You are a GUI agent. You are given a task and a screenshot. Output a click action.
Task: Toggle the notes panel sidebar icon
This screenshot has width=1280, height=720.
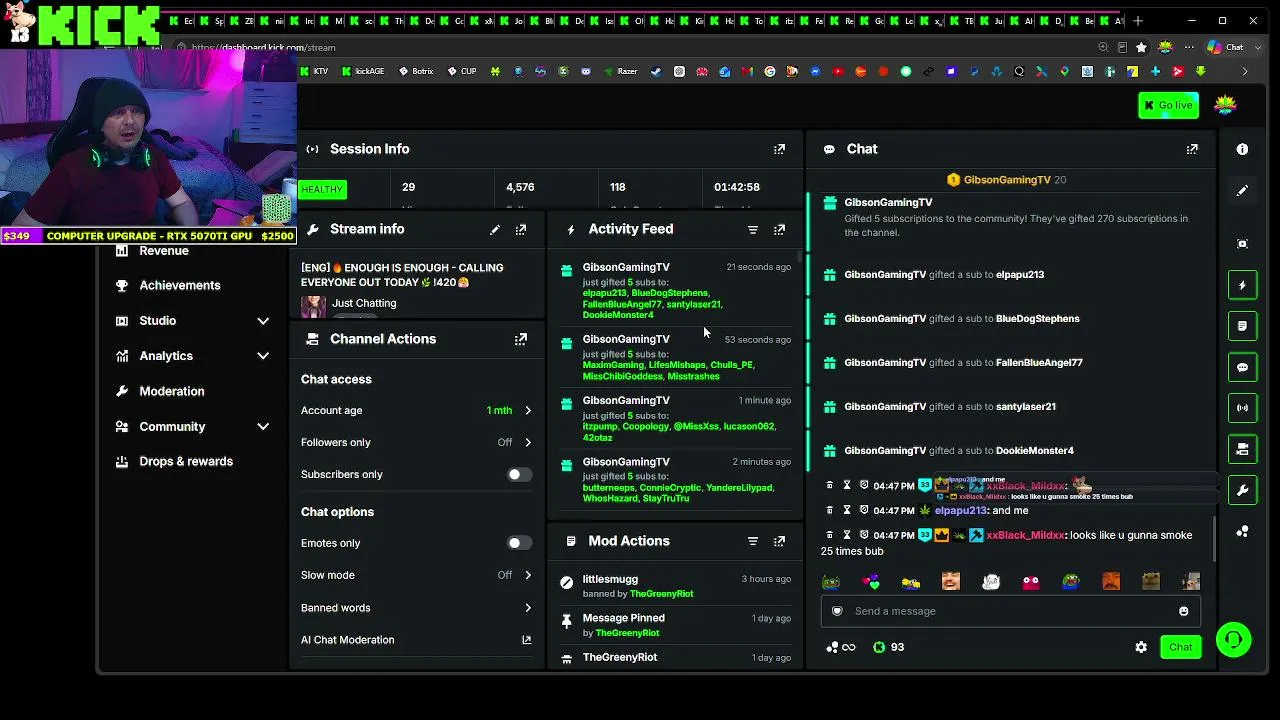pyautogui.click(x=1242, y=326)
